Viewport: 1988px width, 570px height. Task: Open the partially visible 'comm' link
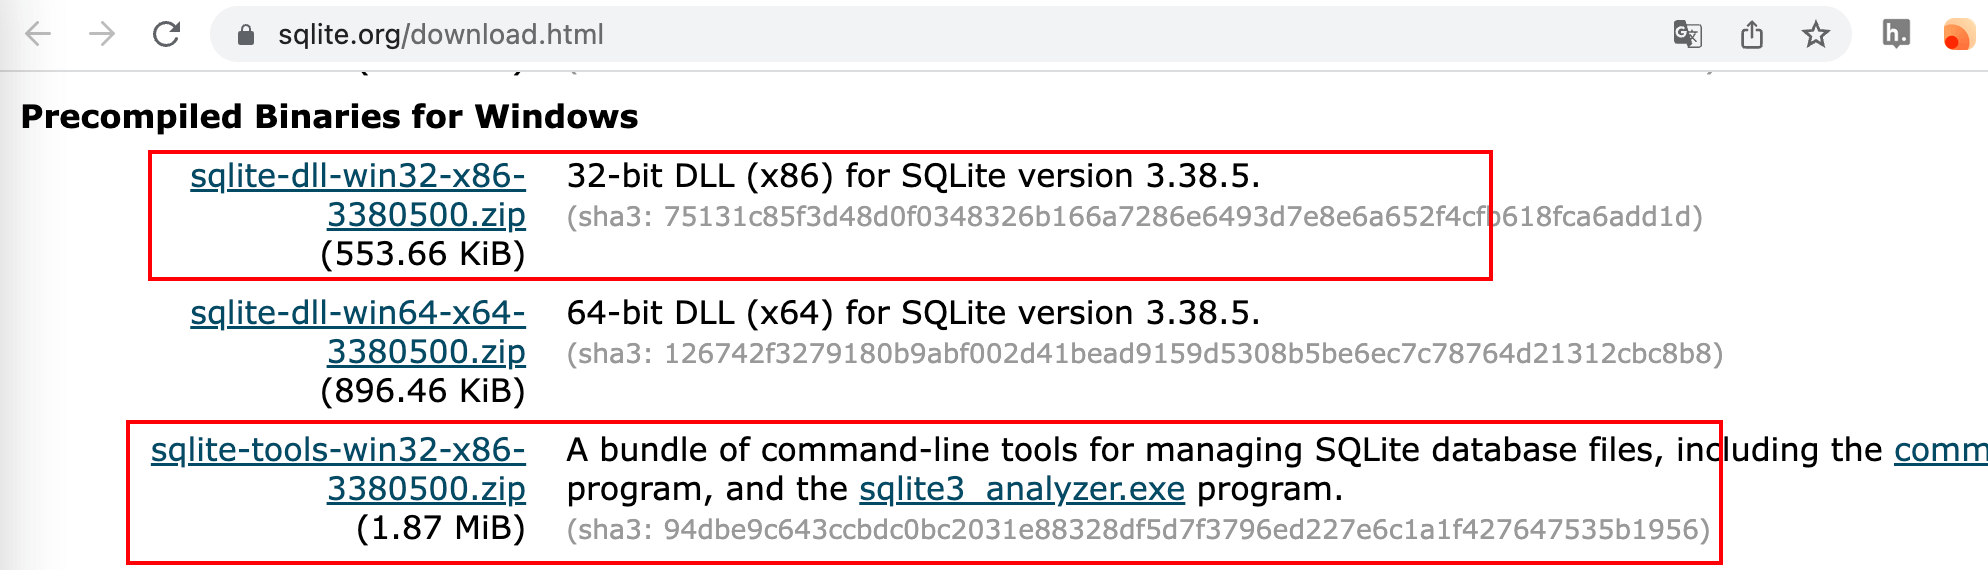[1940, 450]
